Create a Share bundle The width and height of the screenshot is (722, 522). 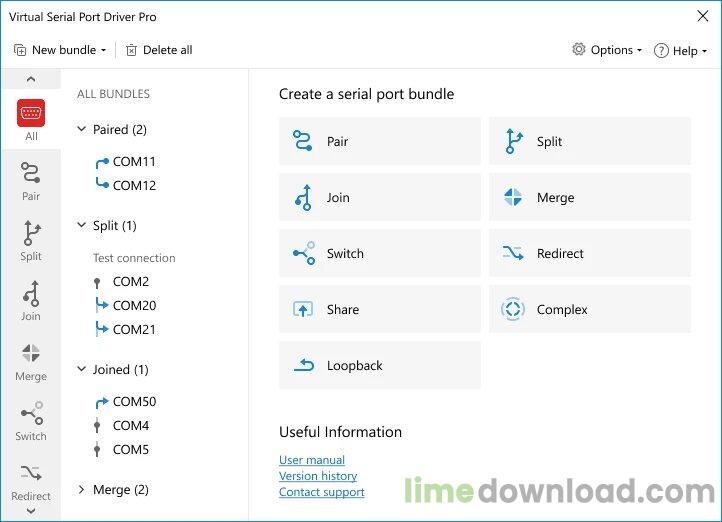pos(380,309)
